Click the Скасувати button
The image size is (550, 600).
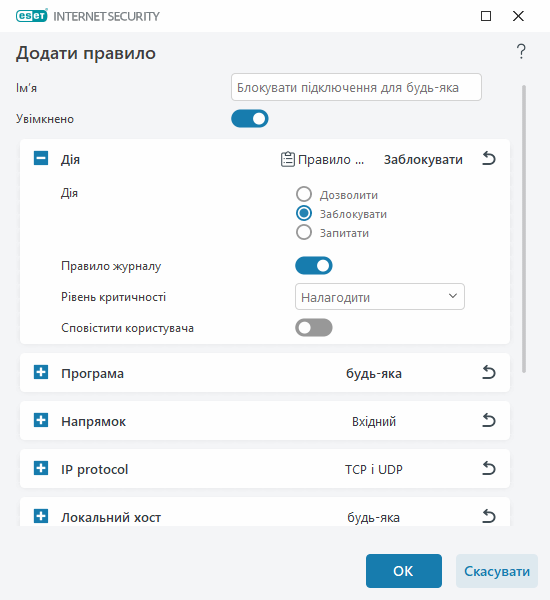[497, 571]
